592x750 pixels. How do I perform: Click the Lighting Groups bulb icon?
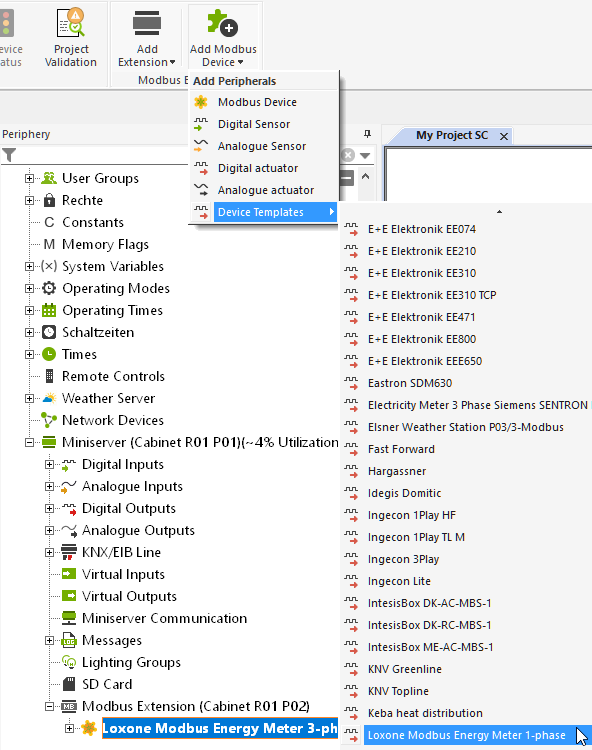click(x=69, y=662)
